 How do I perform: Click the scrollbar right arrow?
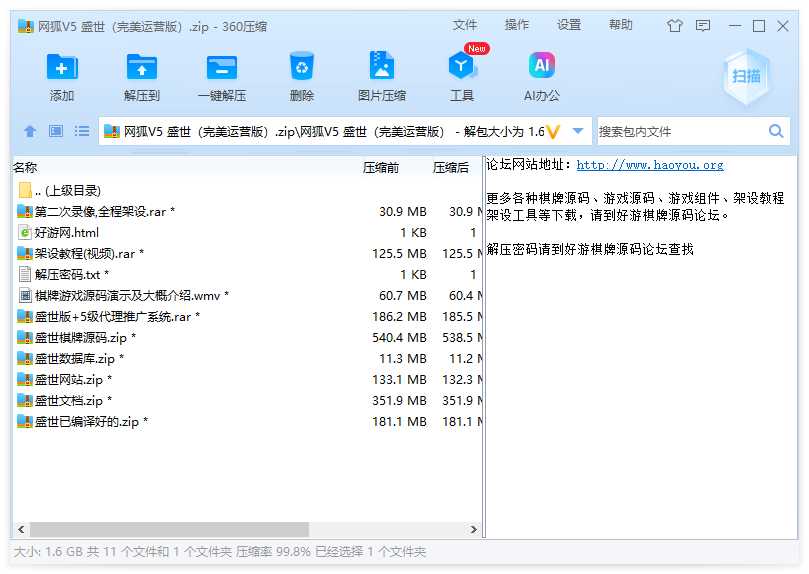click(474, 530)
